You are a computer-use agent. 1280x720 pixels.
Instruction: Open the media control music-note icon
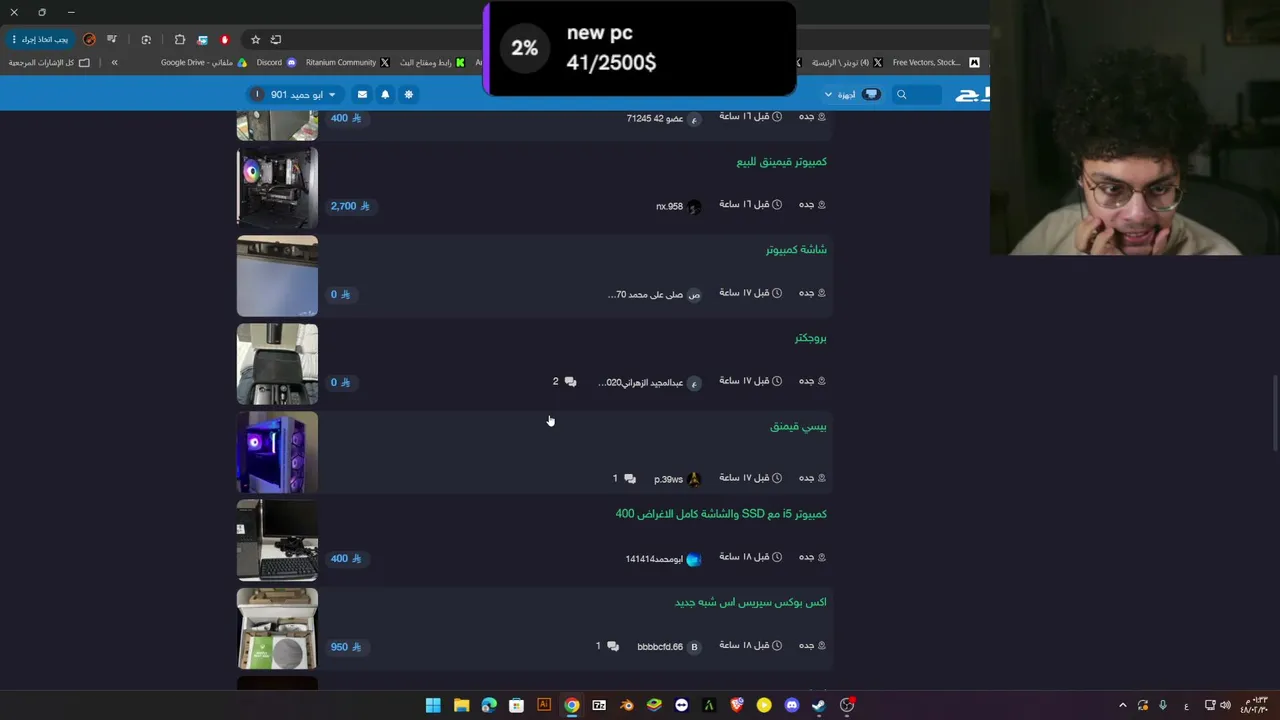click(112, 39)
